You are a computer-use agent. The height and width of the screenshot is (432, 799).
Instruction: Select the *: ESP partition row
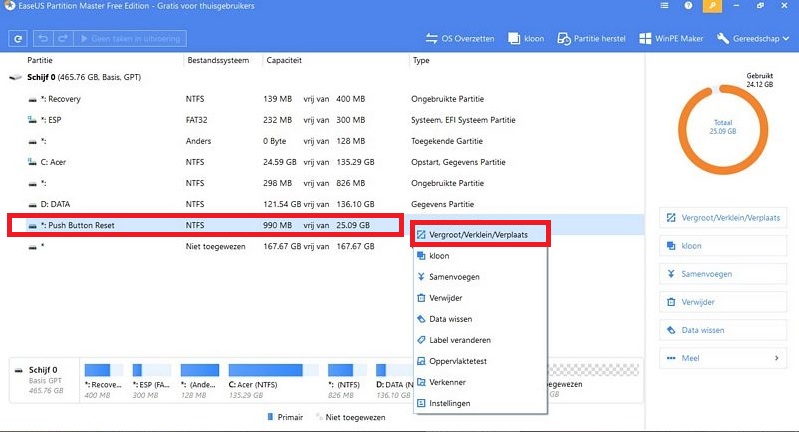pyautogui.click(x=324, y=120)
